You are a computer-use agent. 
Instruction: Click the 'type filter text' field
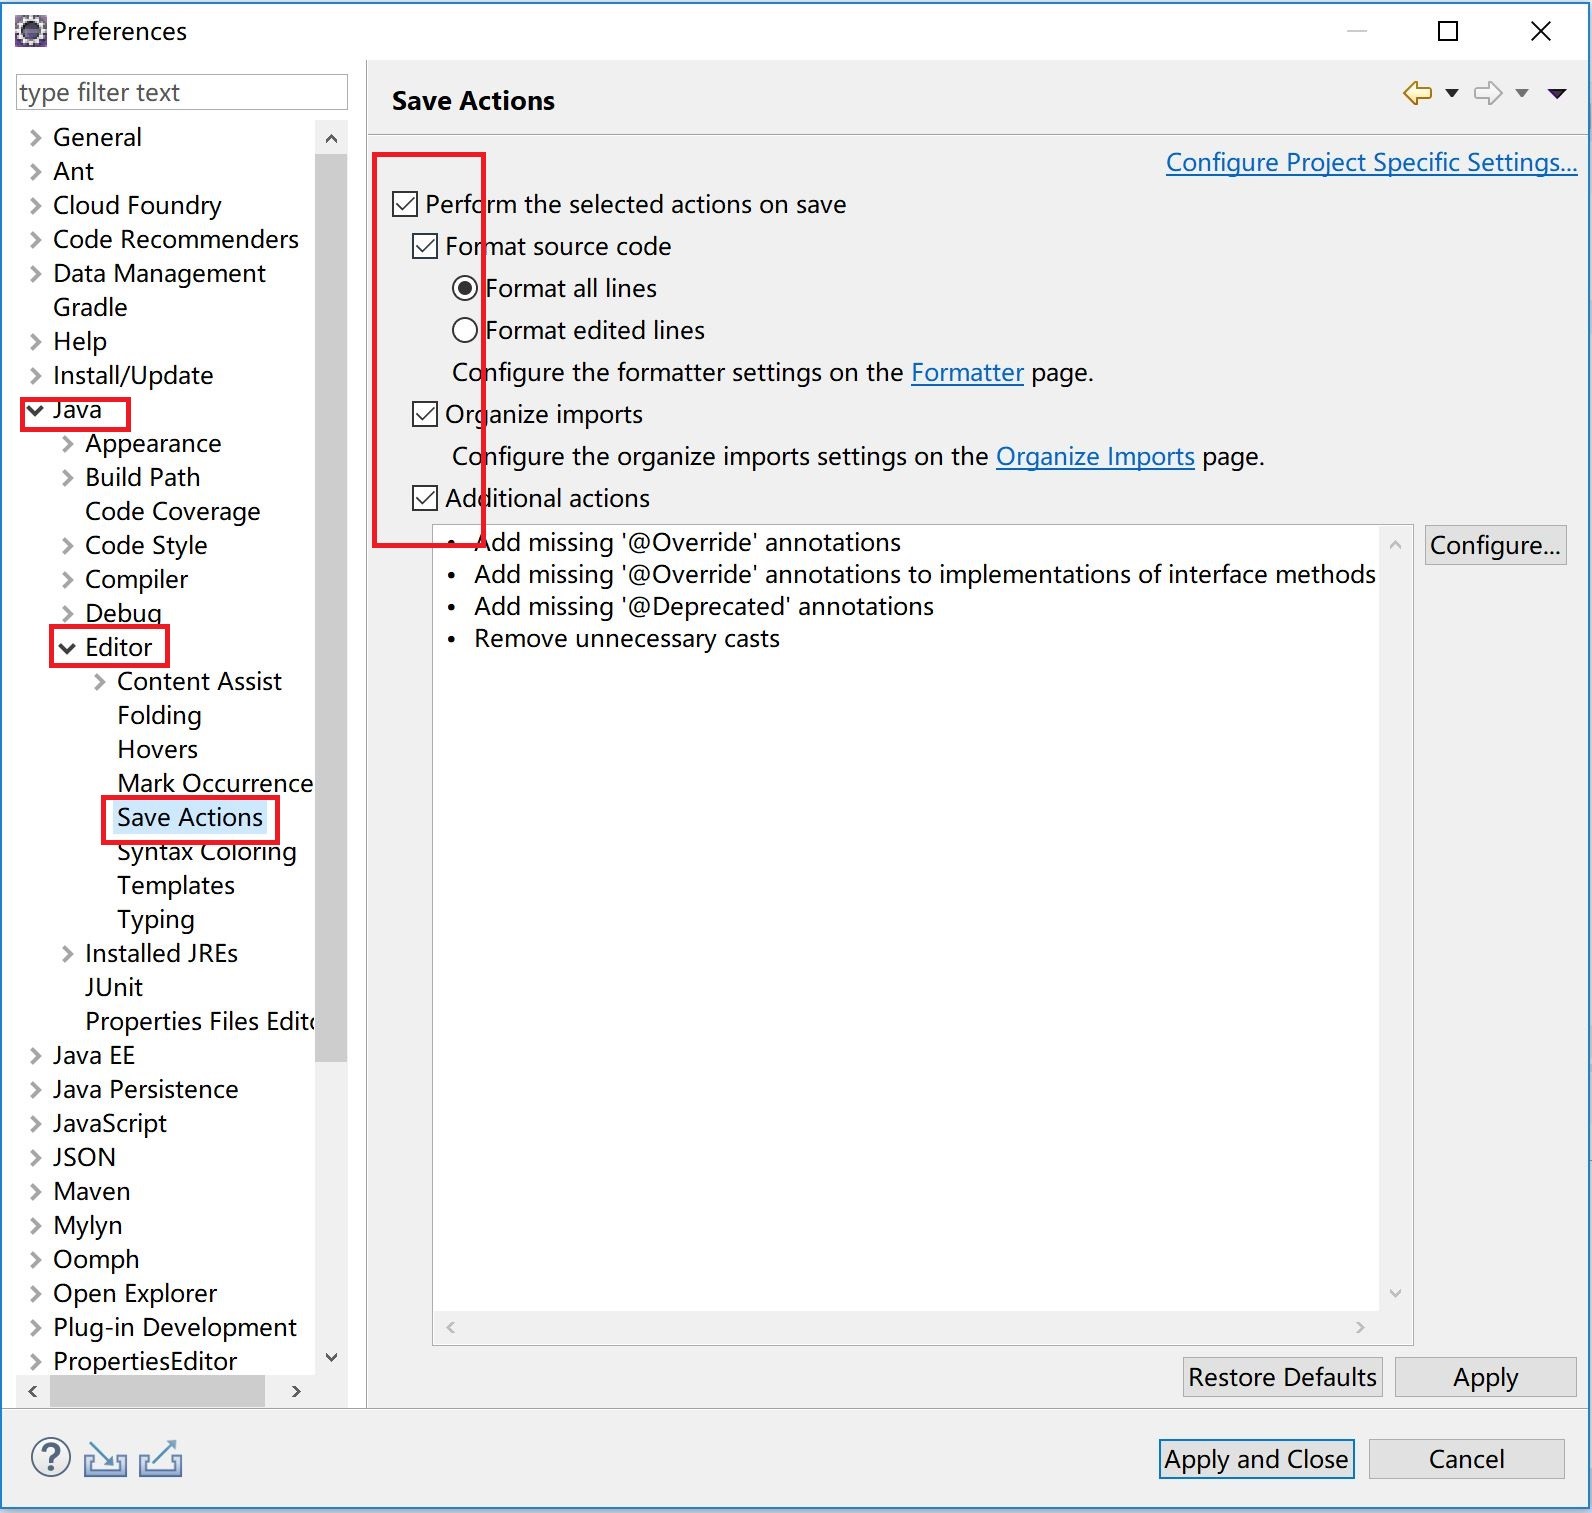181,93
